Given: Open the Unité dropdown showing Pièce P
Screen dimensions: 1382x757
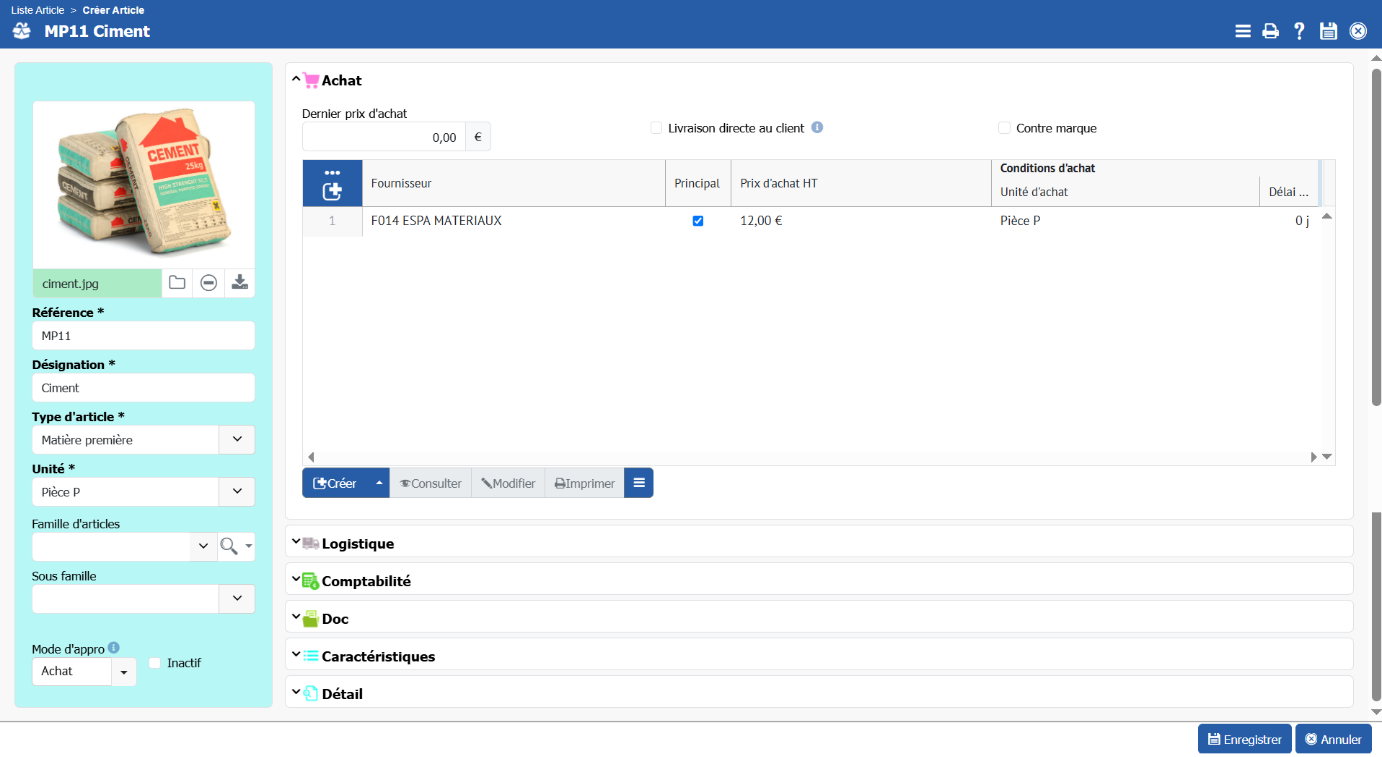Looking at the screenshot, I should coord(237,492).
